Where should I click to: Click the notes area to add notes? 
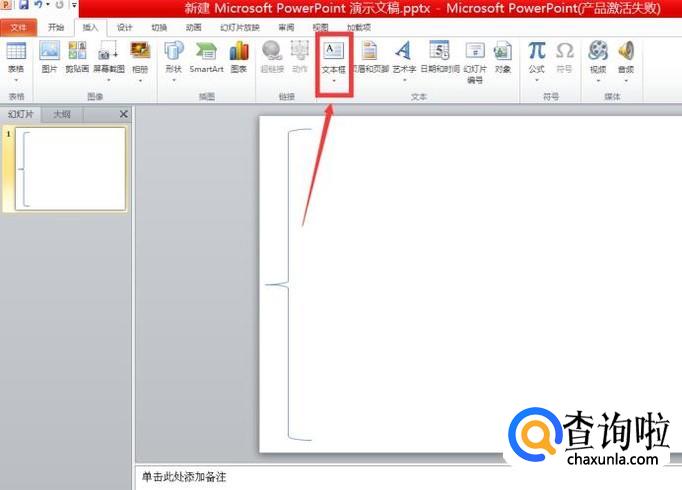(x=400, y=477)
